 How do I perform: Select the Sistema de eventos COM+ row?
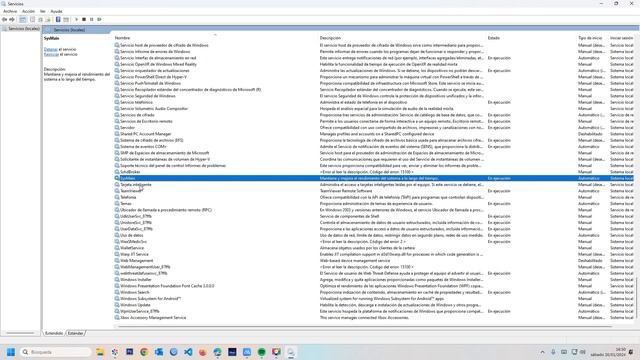click(x=373, y=147)
